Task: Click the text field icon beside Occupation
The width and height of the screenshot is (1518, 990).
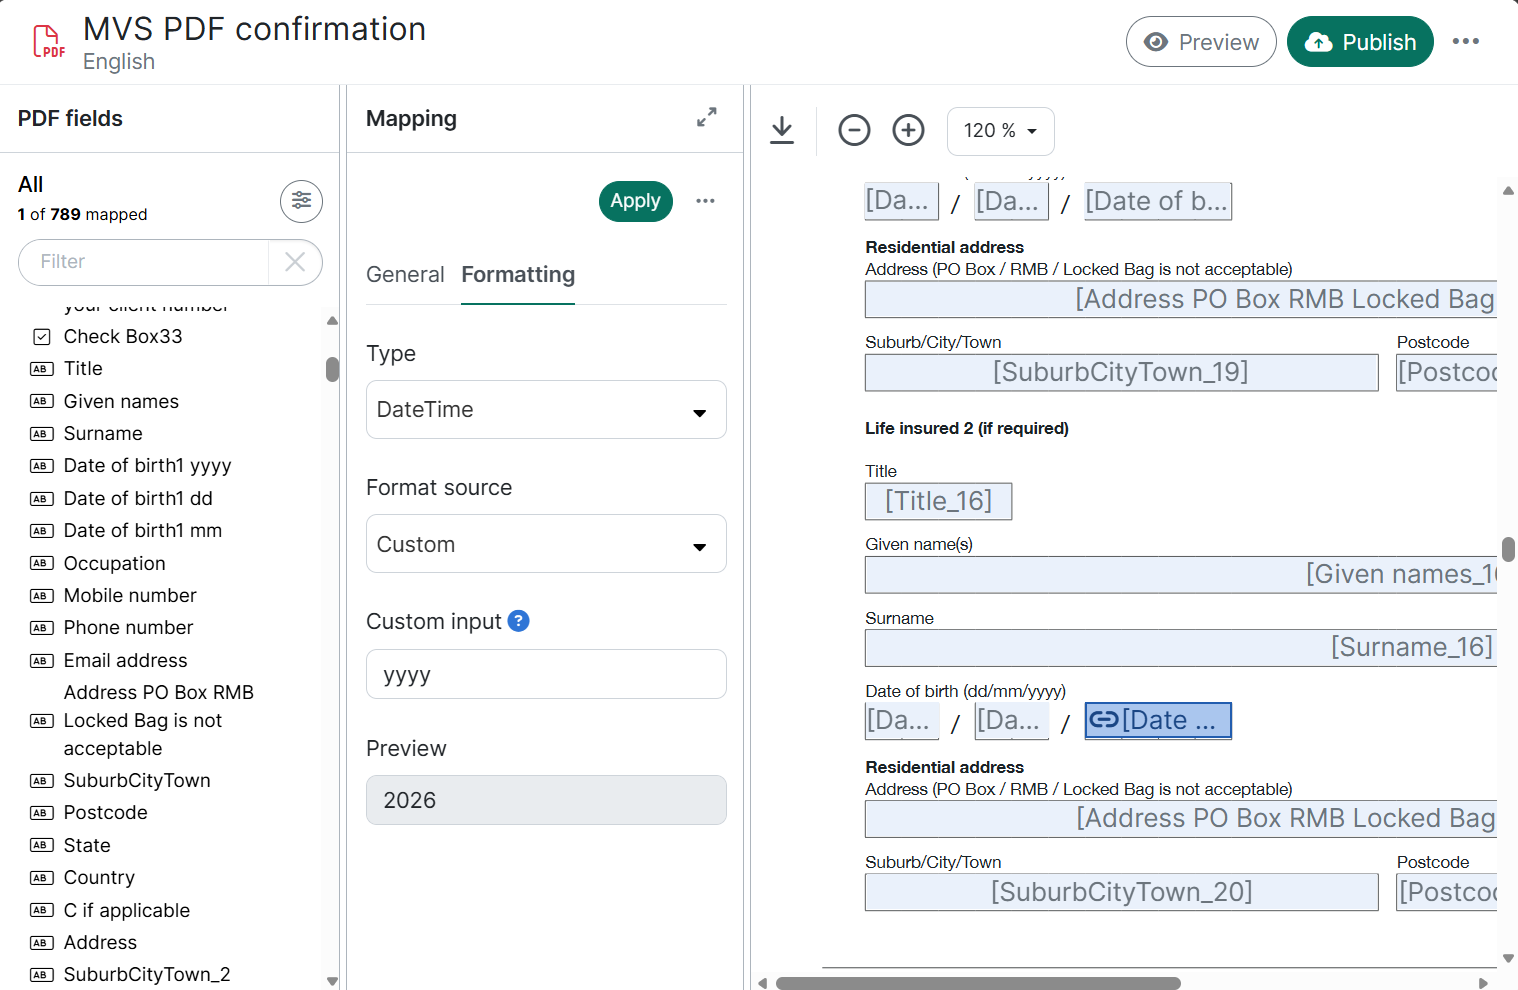Action: (42, 563)
